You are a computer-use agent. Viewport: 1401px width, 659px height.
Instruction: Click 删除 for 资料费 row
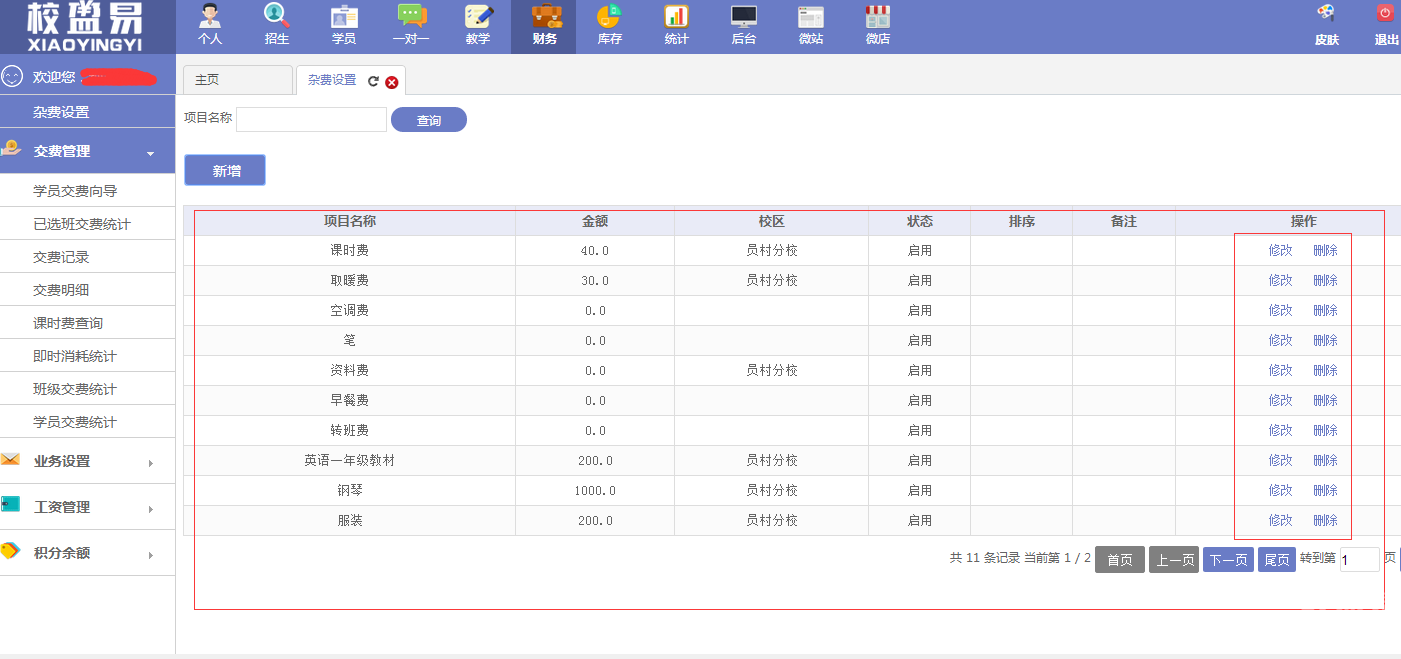click(x=1325, y=370)
